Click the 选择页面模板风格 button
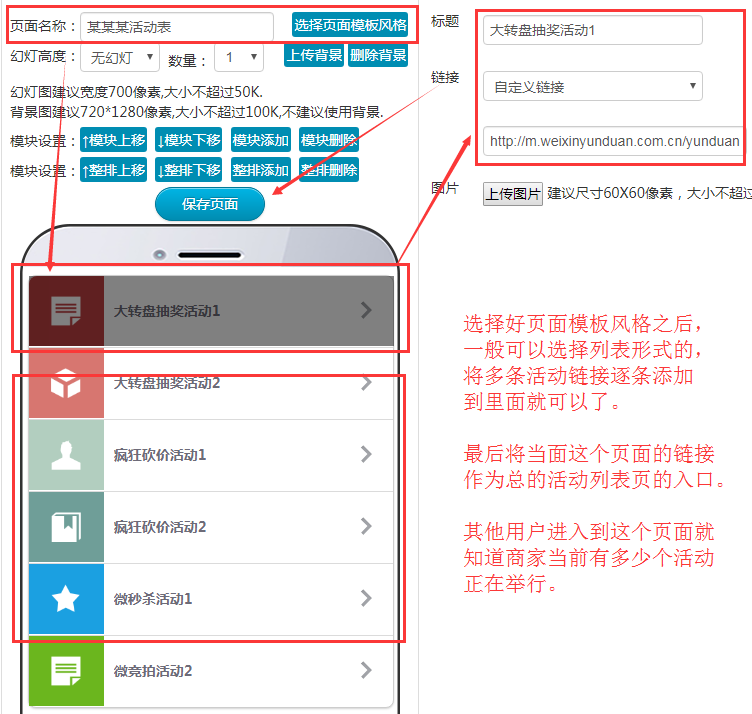Screen dimensions: 752x714 350,25
